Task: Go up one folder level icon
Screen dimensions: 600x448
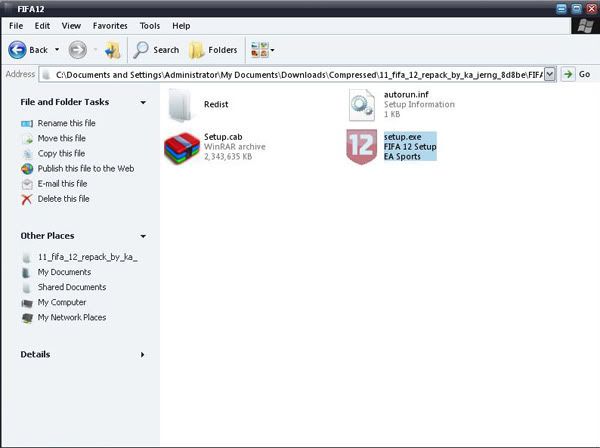Action: [x=112, y=50]
